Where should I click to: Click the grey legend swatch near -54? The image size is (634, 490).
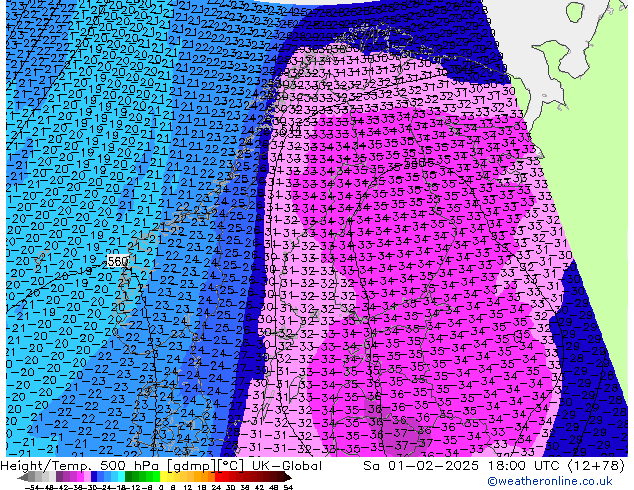coord(31,477)
